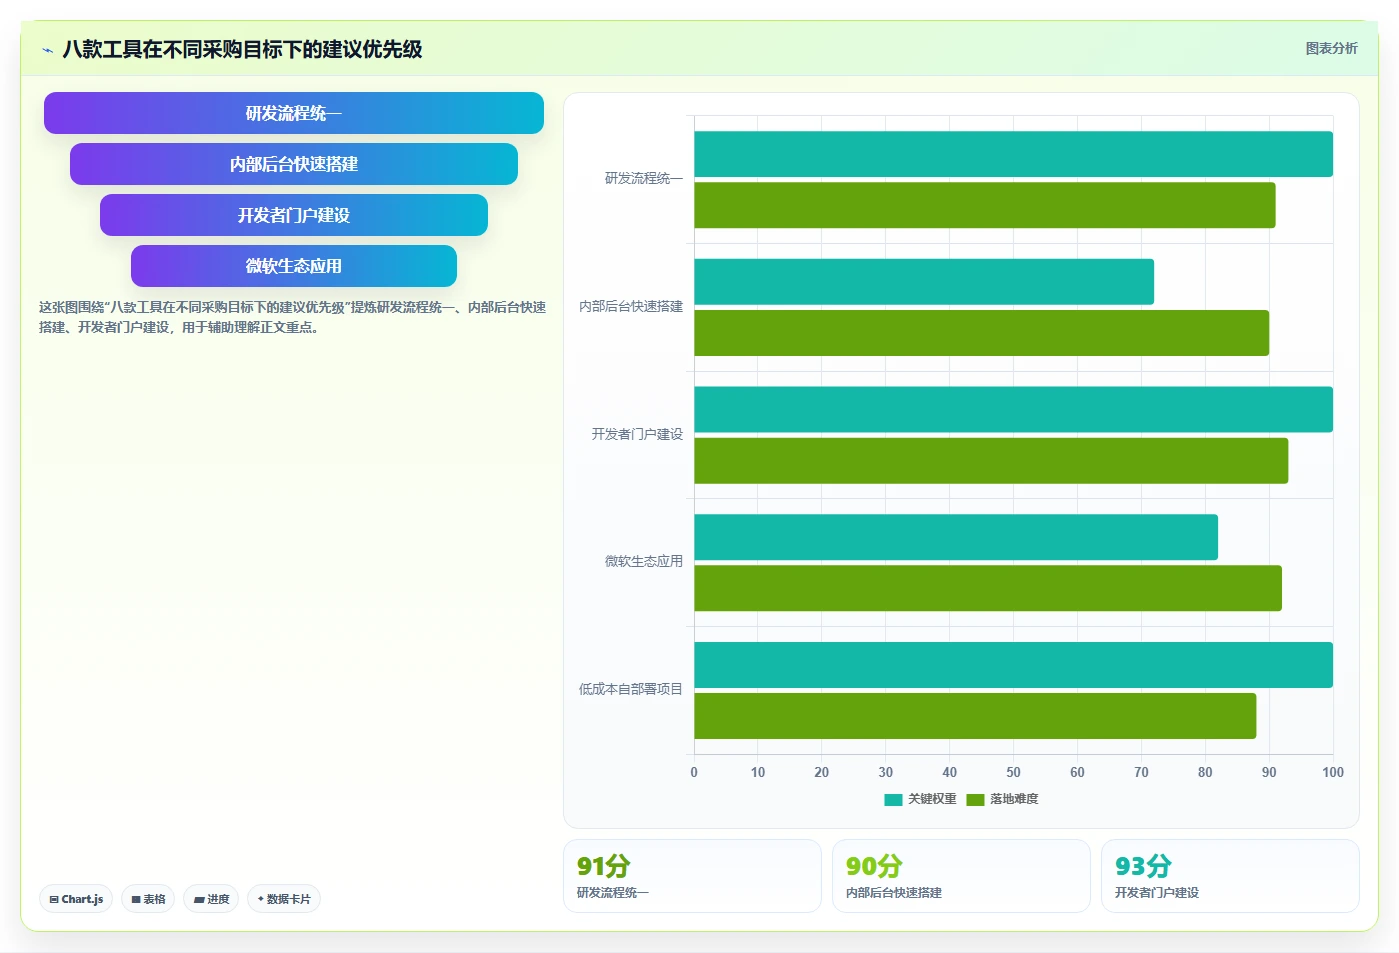Click the green 微软生态应用 bar
Viewport: 1399px width, 953px height.
point(988,588)
